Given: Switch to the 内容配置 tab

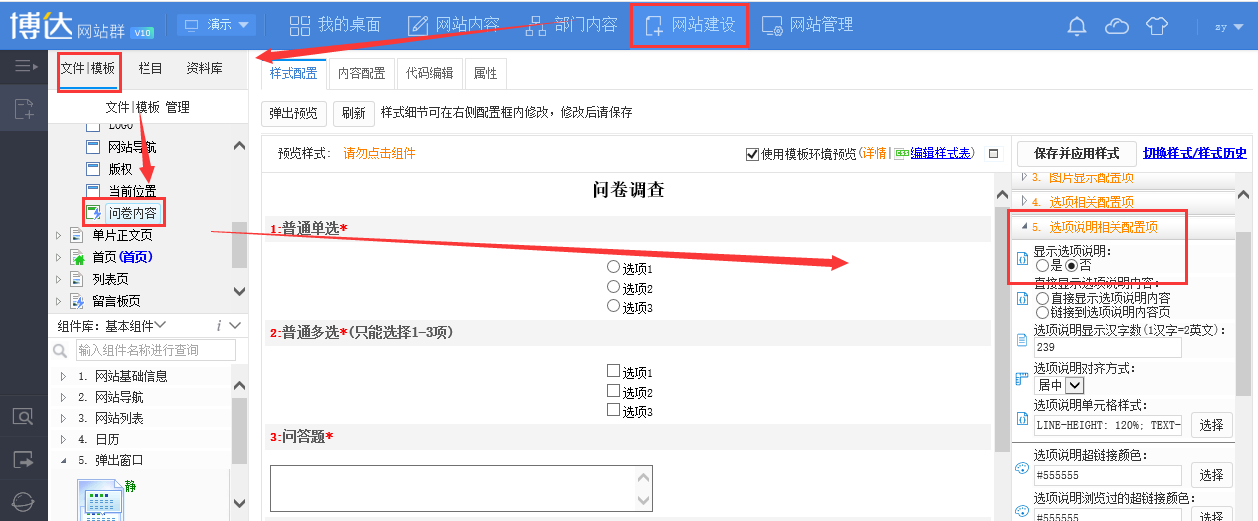Looking at the screenshot, I should point(361,73).
